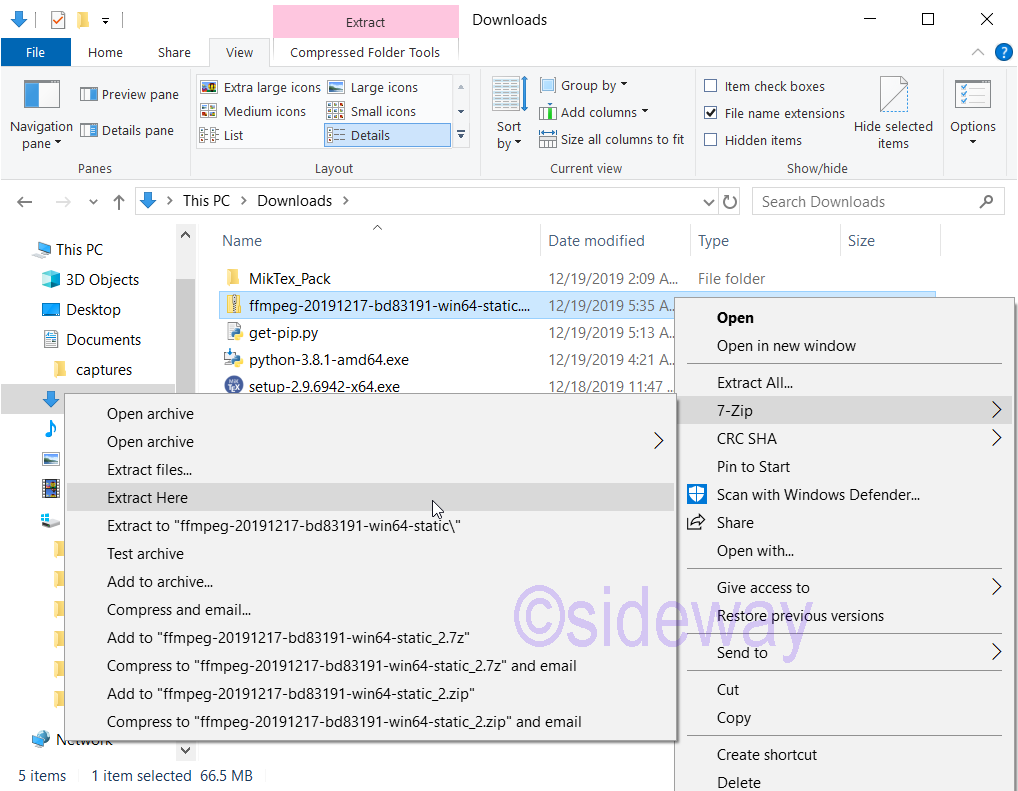Switch to Extra large icons layout
1018x791 pixels.
tap(260, 87)
